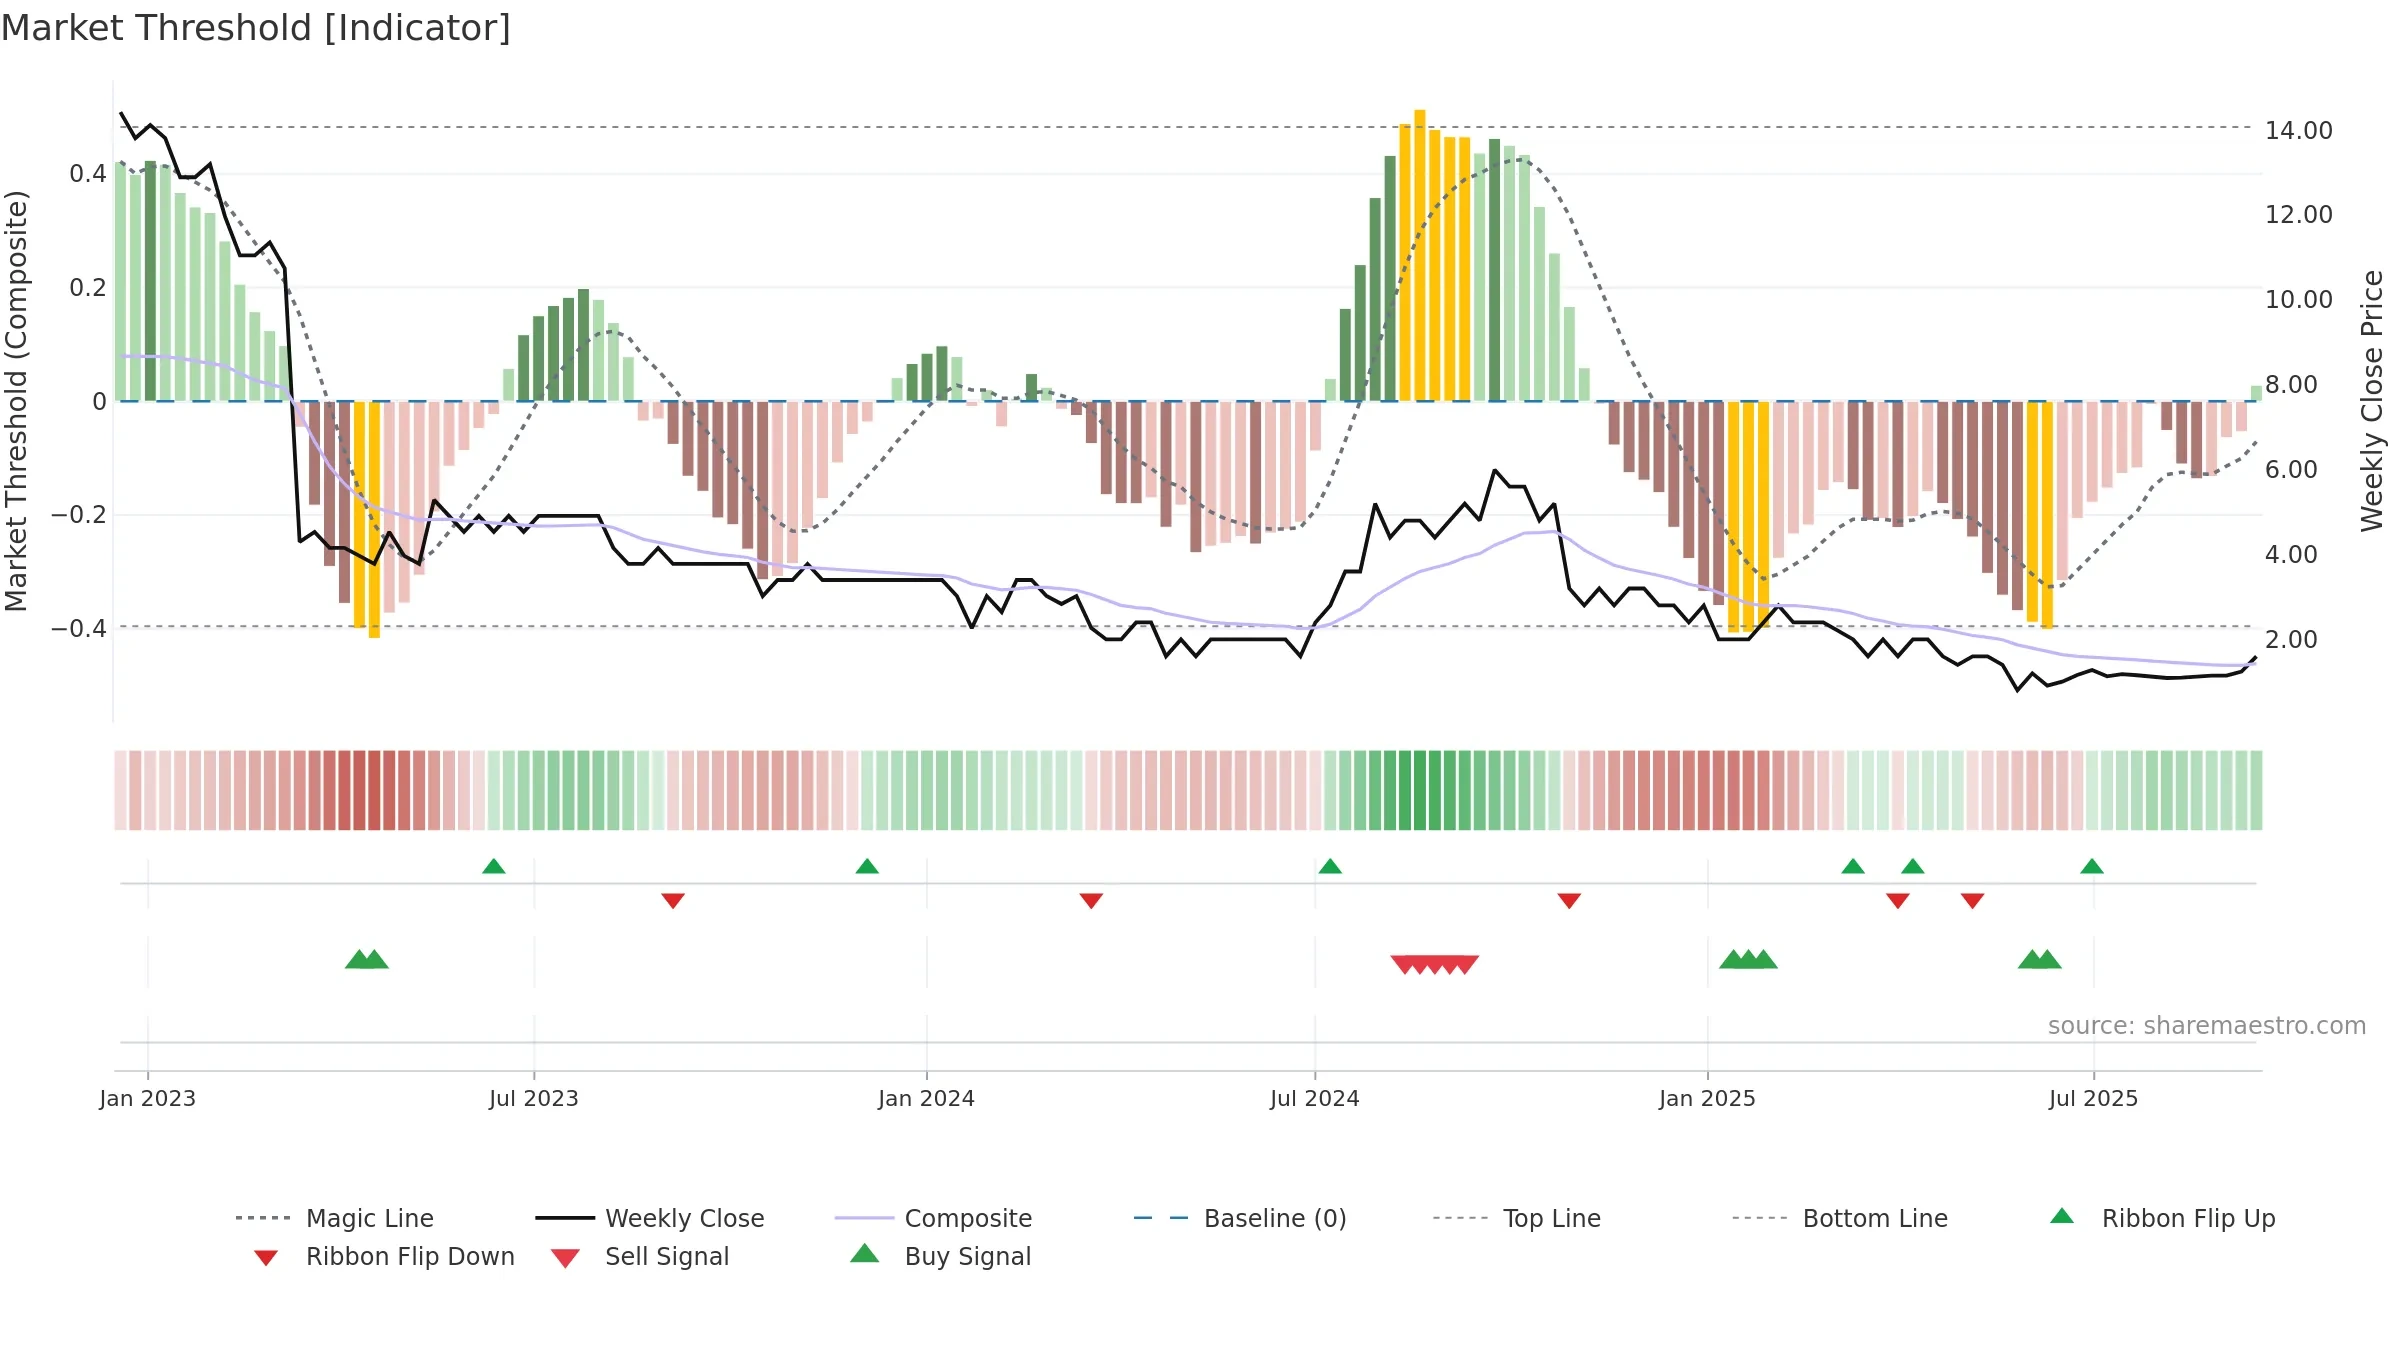Image resolution: width=2400 pixels, height=1350 pixels.
Task: Toggle the Magic Line legend entry
Action: (x=335, y=1218)
